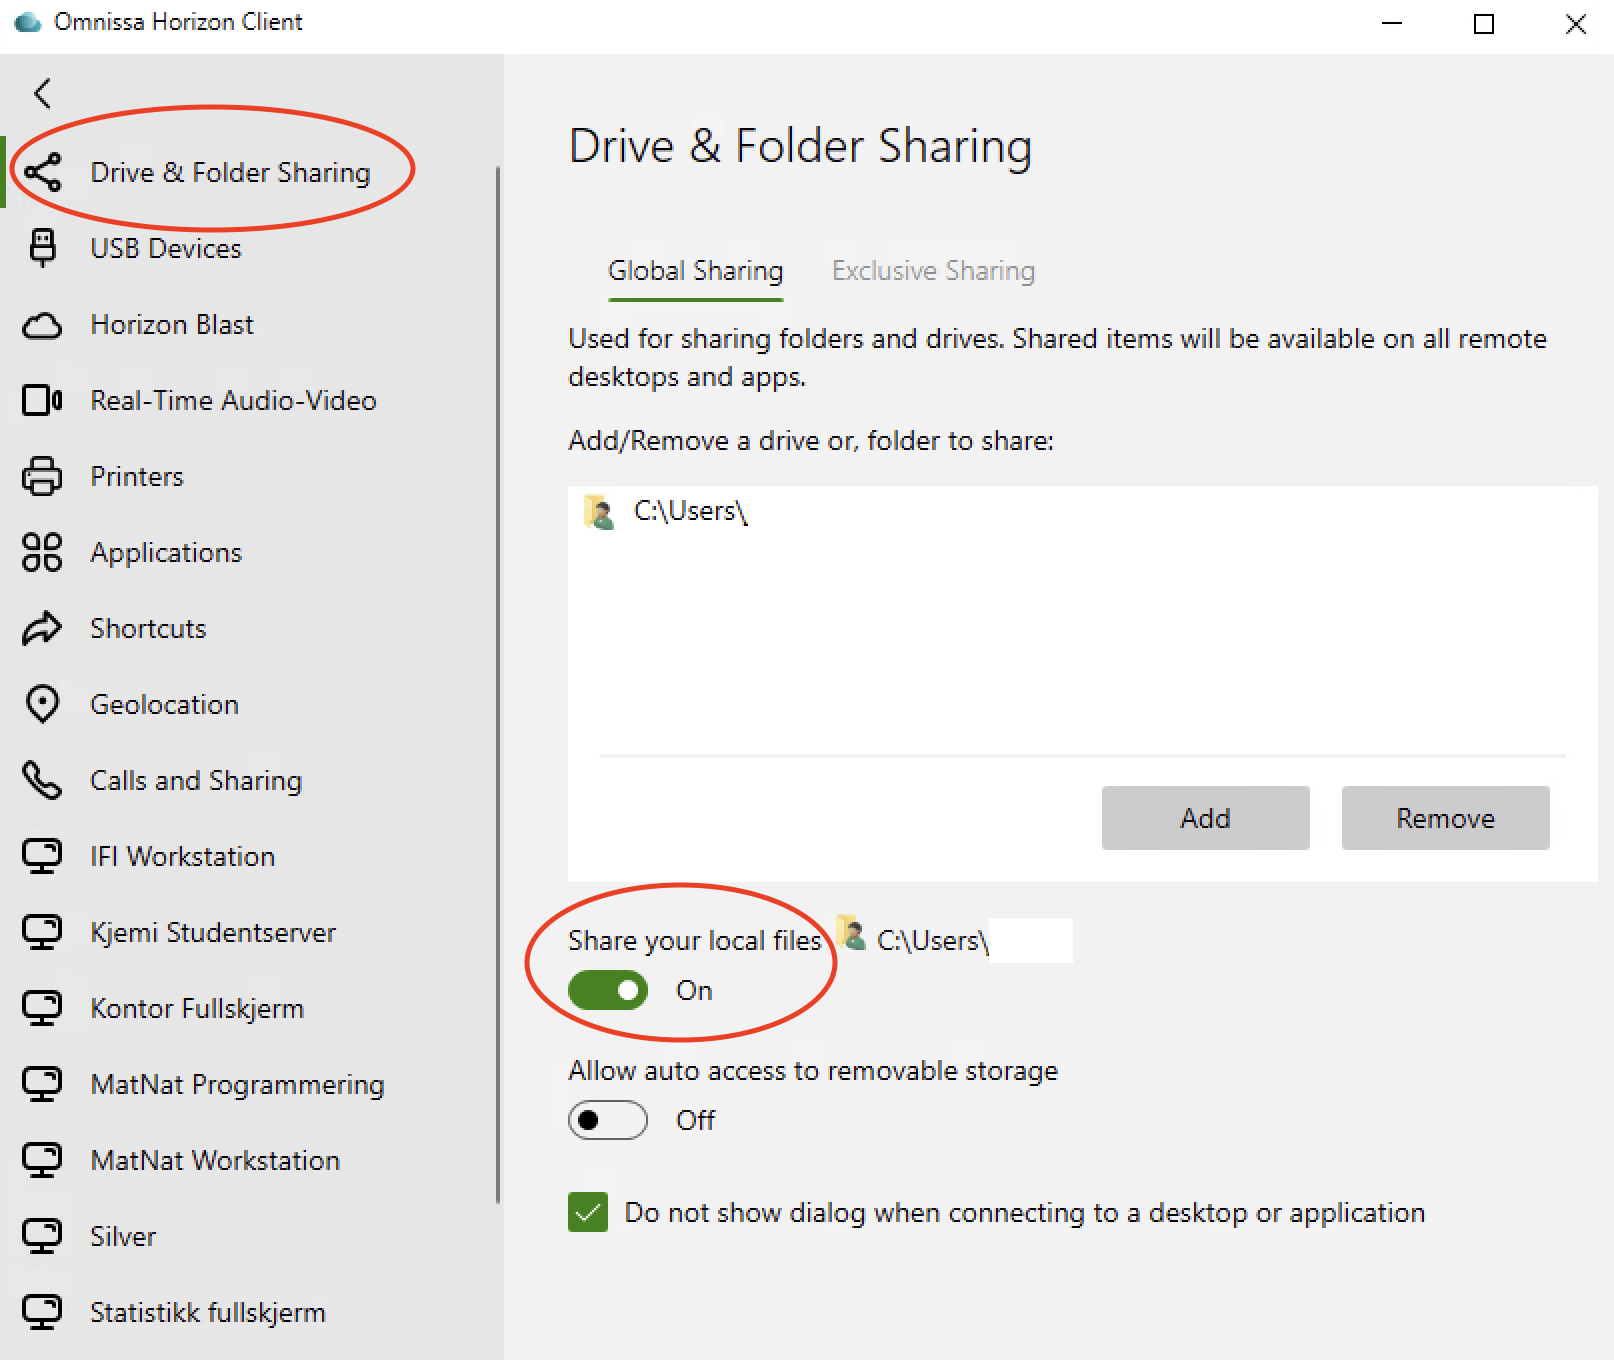1614x1360 pixels.
Task: Open Geolocation pin icon
Action: [42, 704]
